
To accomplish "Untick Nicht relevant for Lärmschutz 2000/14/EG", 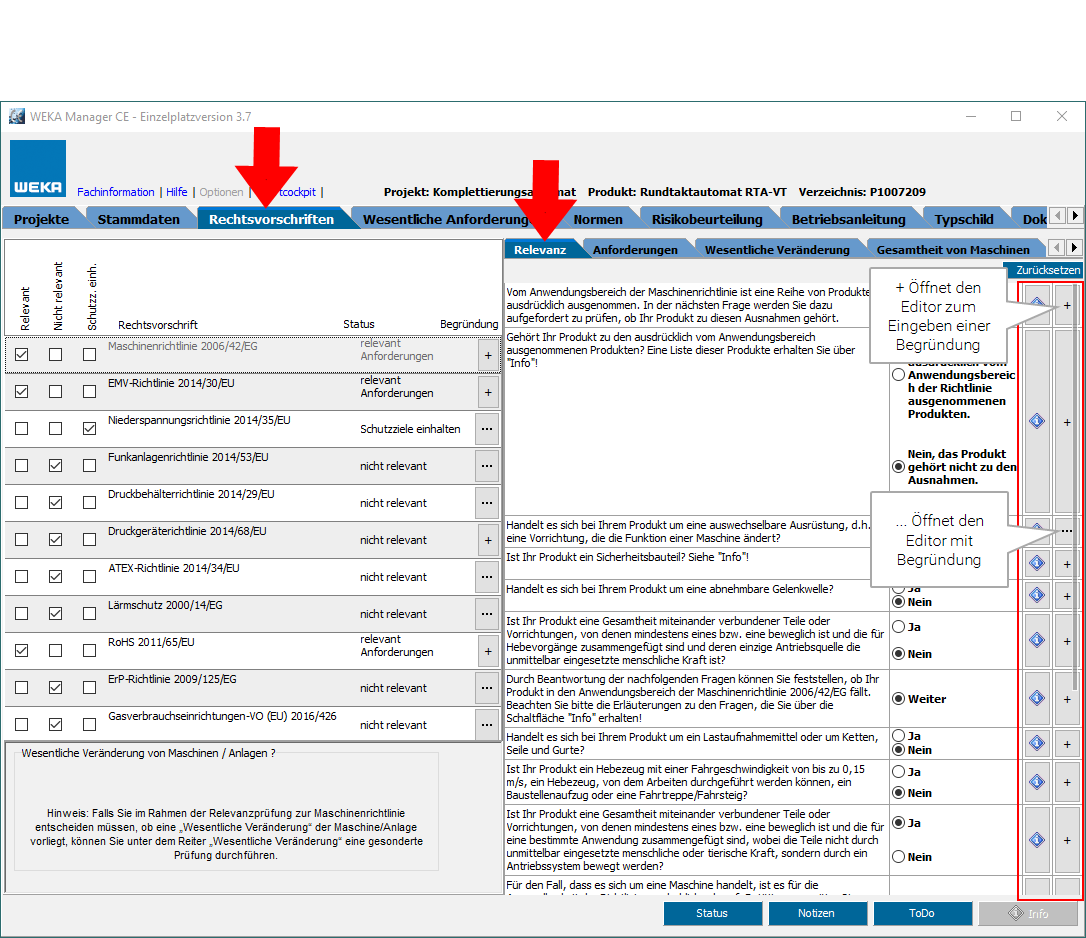I will 56,614.
